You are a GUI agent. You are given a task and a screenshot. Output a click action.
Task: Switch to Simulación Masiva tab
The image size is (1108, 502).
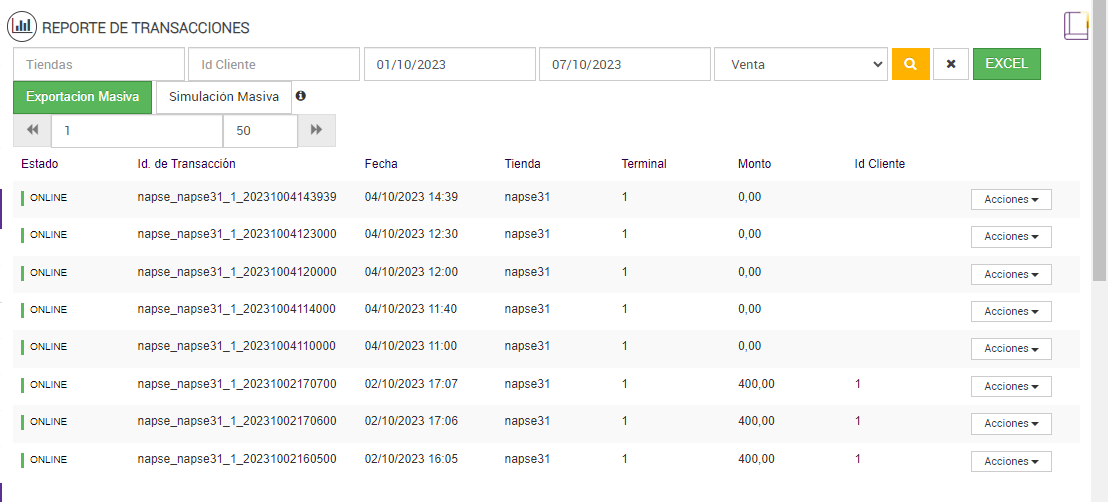[224, 97]
